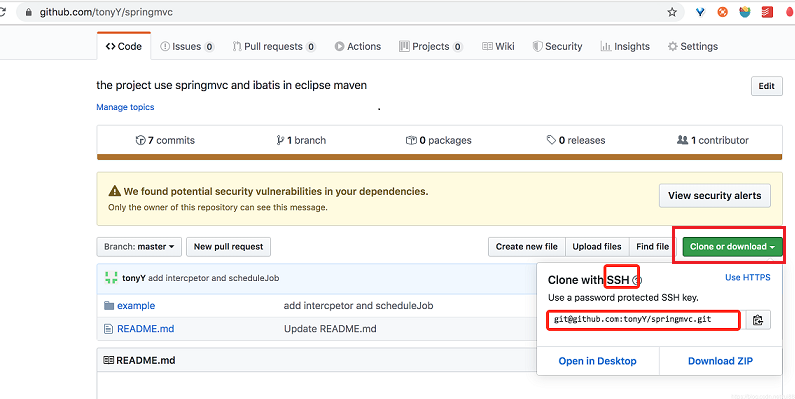Click the README.md file icon
The image size is (795, 399).
click(x=108, y=329)
